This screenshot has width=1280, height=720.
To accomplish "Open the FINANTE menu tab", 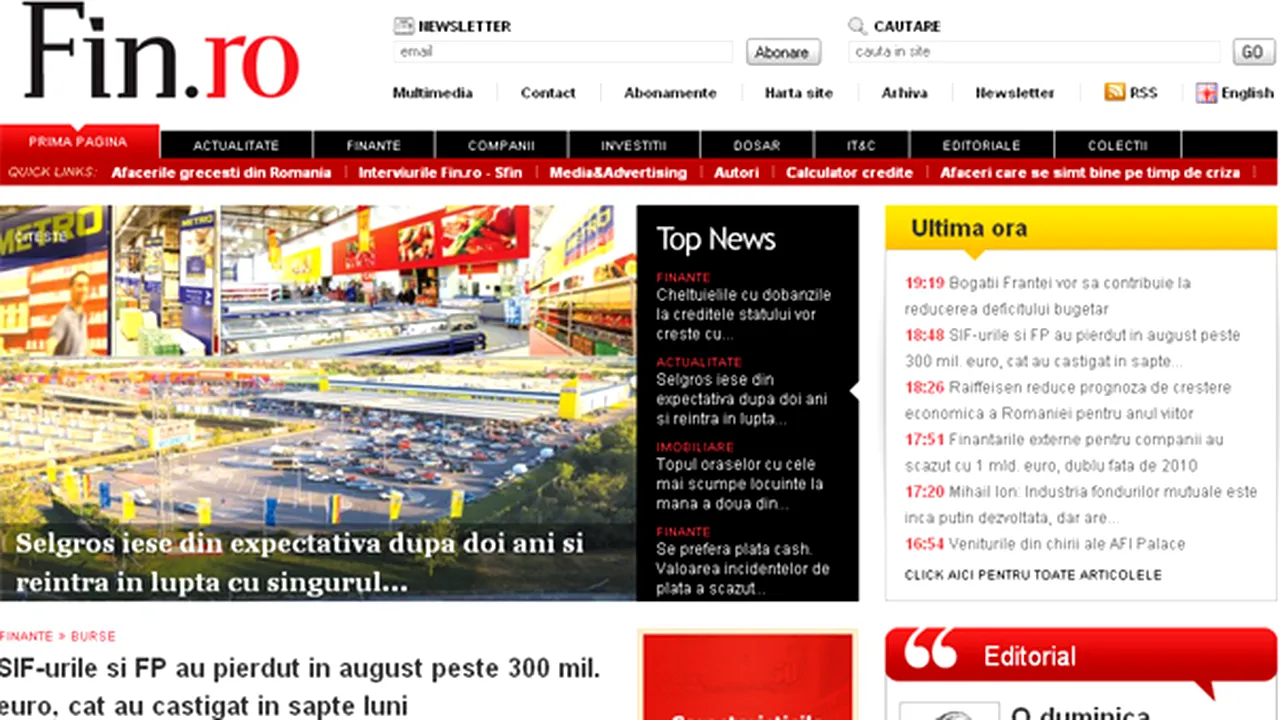I will click(374, 145).
